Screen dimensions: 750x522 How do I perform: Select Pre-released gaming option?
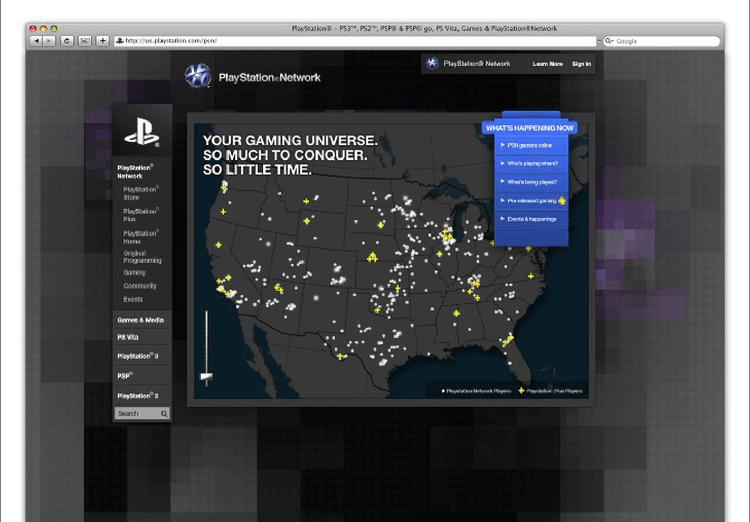coord(531,200)
